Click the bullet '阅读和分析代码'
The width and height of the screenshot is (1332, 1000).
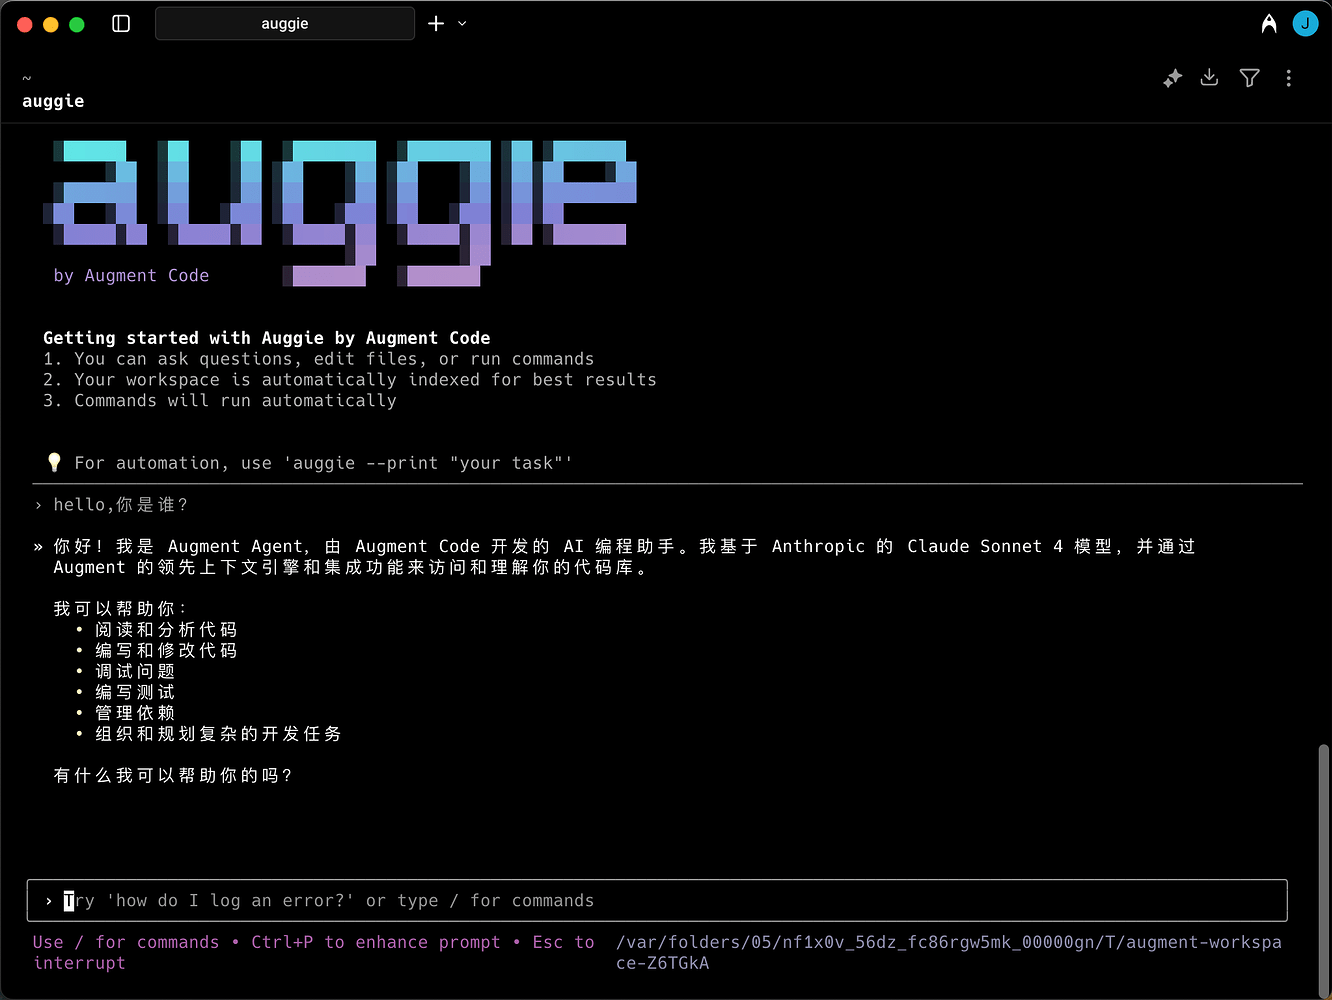[166, 629]
